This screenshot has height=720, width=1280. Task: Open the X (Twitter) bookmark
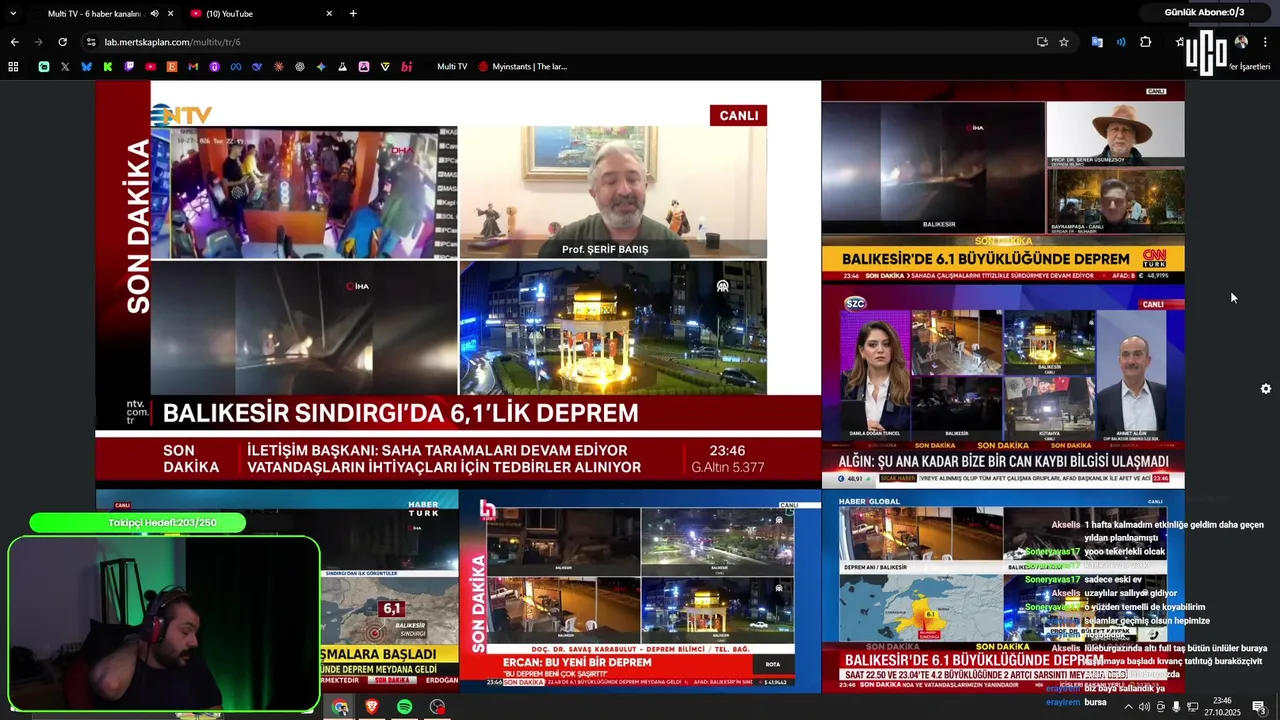tap(65, 67)
